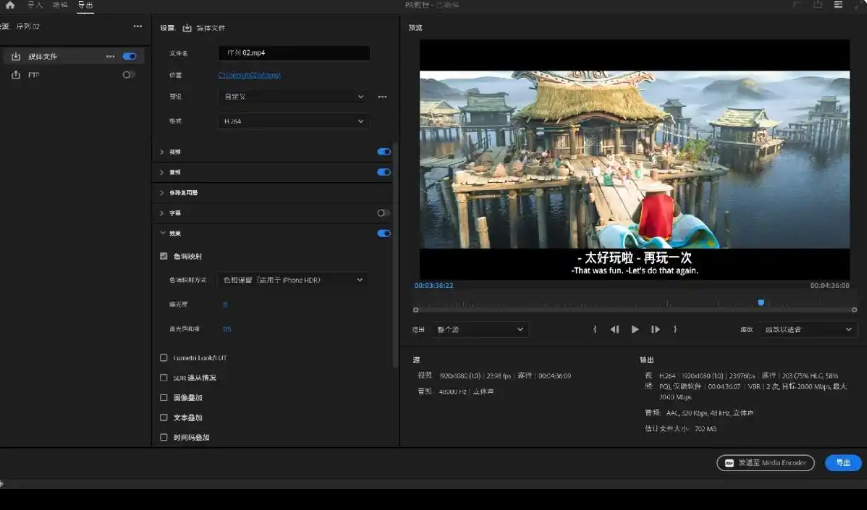Click the blue playhead on preview timeline
The height and width of the screenshot is (510, 867).
click(x=761, y=302)
